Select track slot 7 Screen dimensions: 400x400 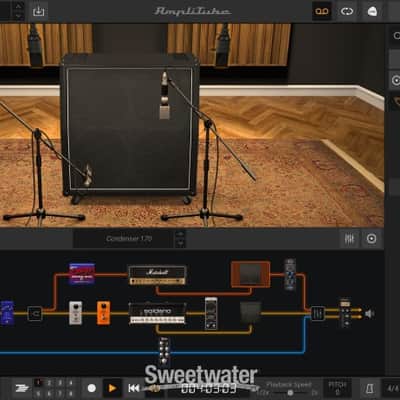click(x=60, y=394)
